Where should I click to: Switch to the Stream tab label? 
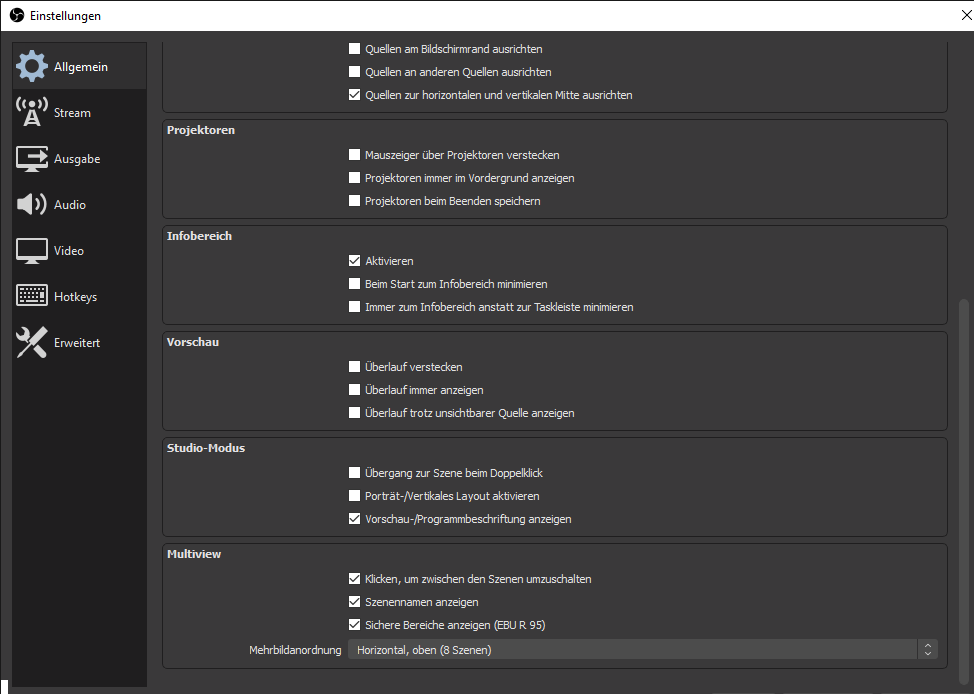pyautogui.click(x=72, y=113)
